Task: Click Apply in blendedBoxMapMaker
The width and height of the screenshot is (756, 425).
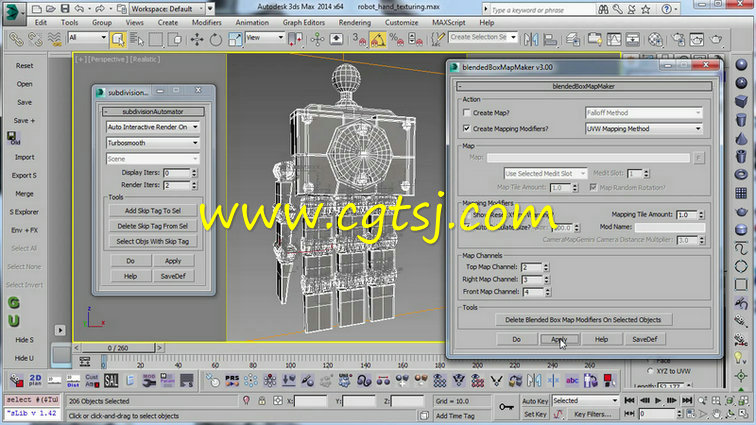Action: (559, 339)
